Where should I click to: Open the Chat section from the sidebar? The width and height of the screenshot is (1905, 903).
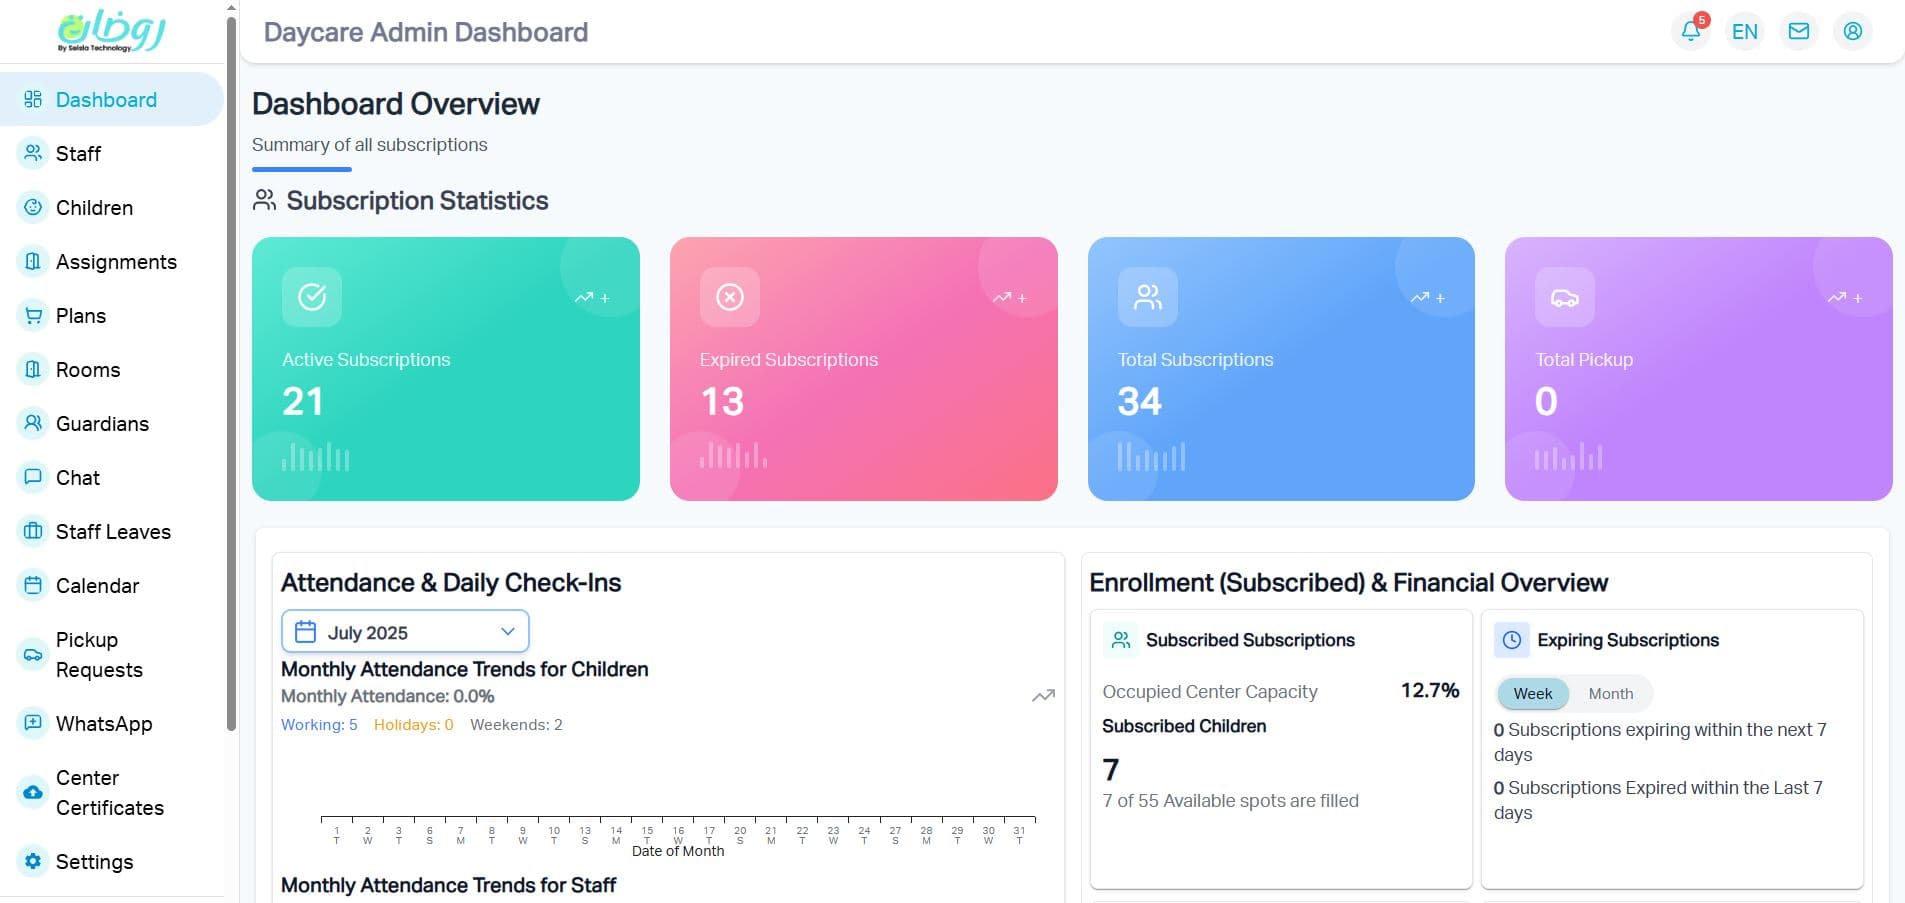pyautogui.click(x=78, y=477)
